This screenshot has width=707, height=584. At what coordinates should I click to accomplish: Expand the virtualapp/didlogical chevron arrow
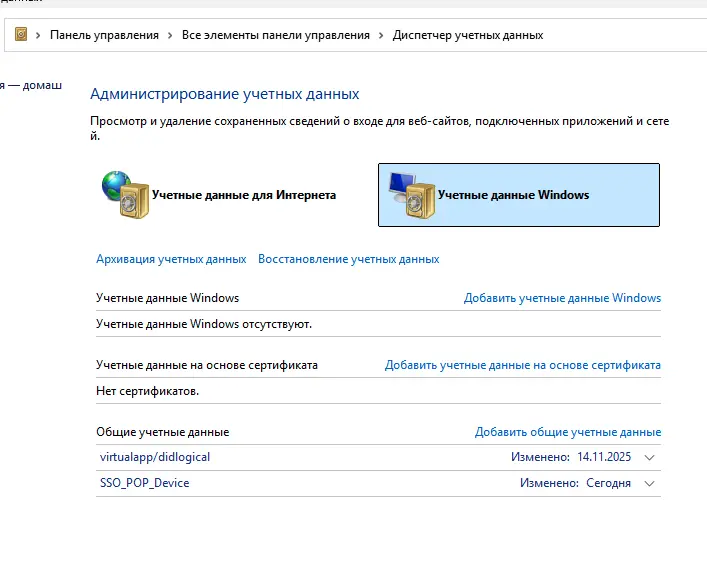[x=650, y=458]
